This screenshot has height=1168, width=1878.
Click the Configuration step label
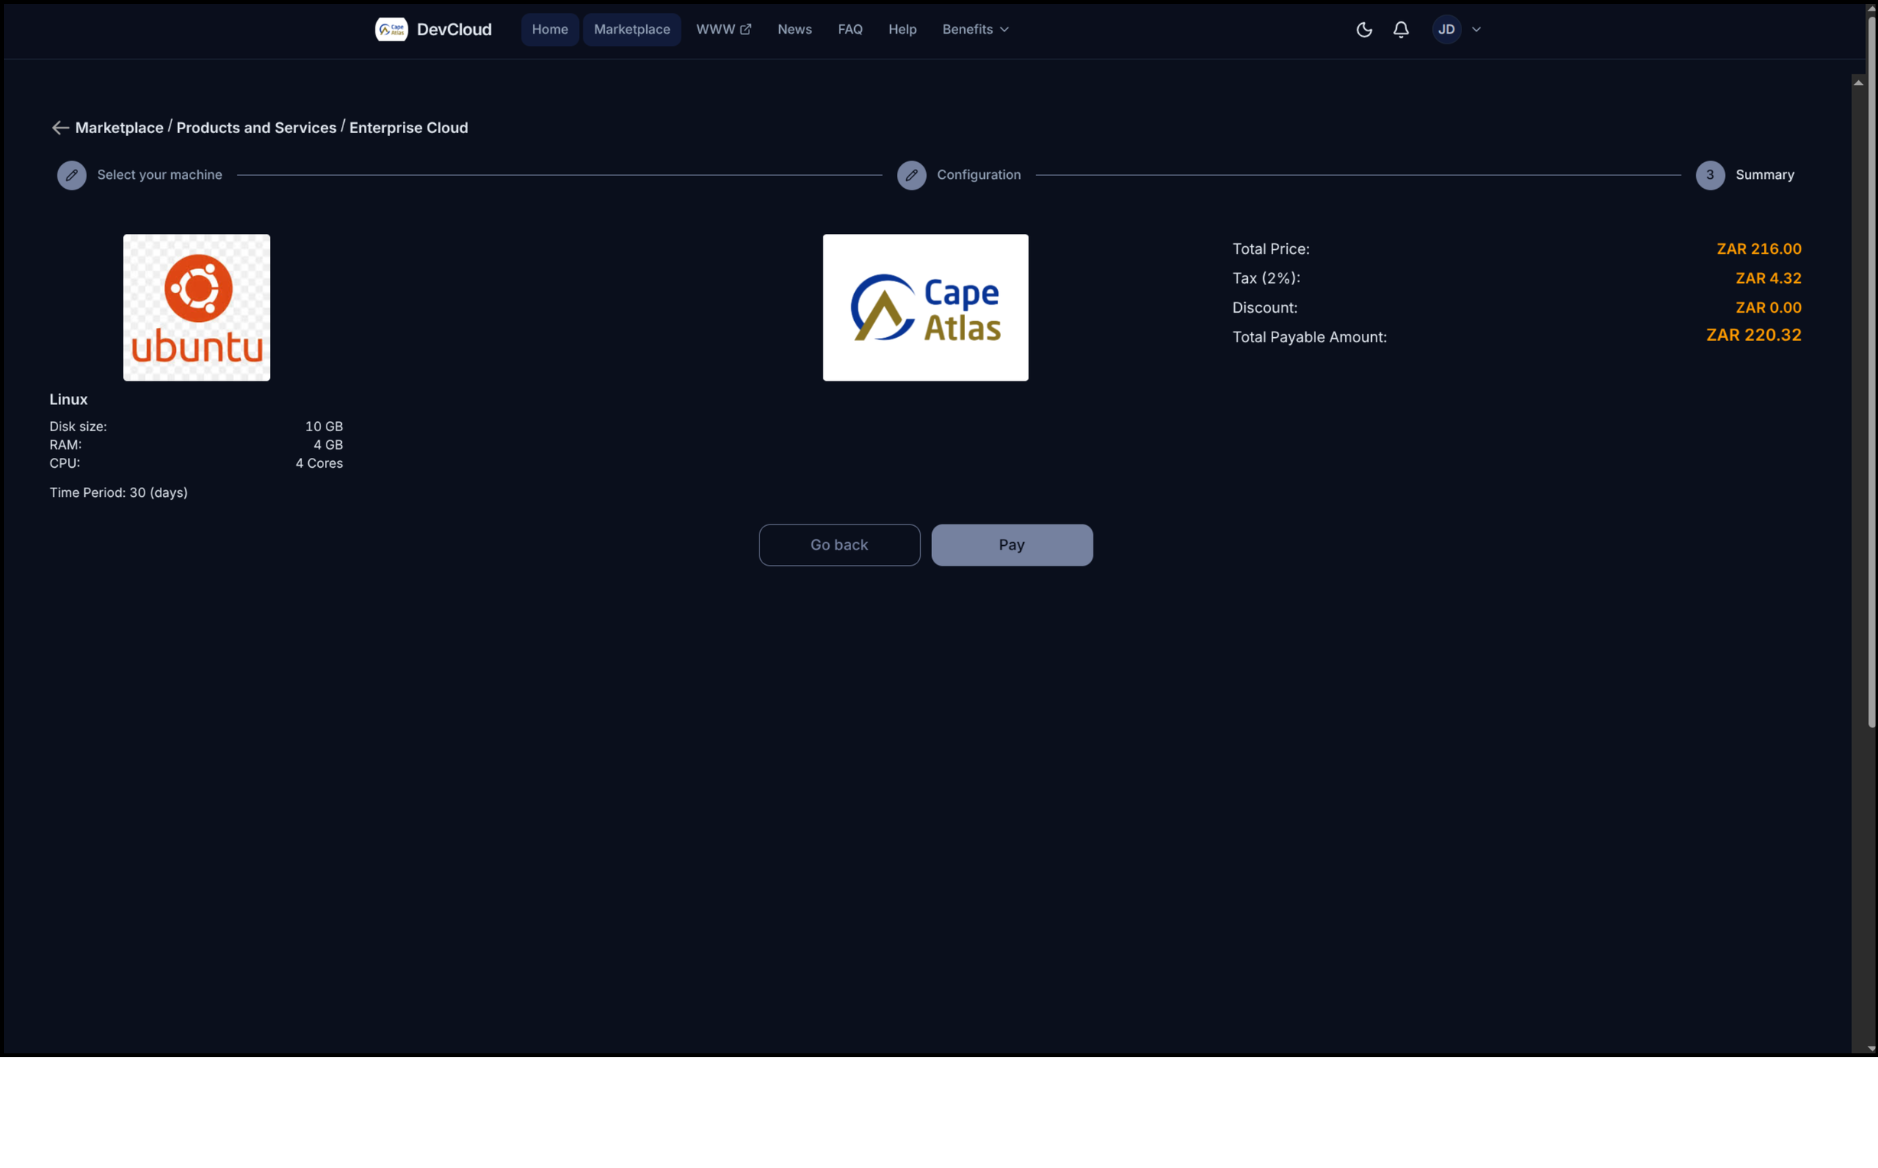coord(979,175)
